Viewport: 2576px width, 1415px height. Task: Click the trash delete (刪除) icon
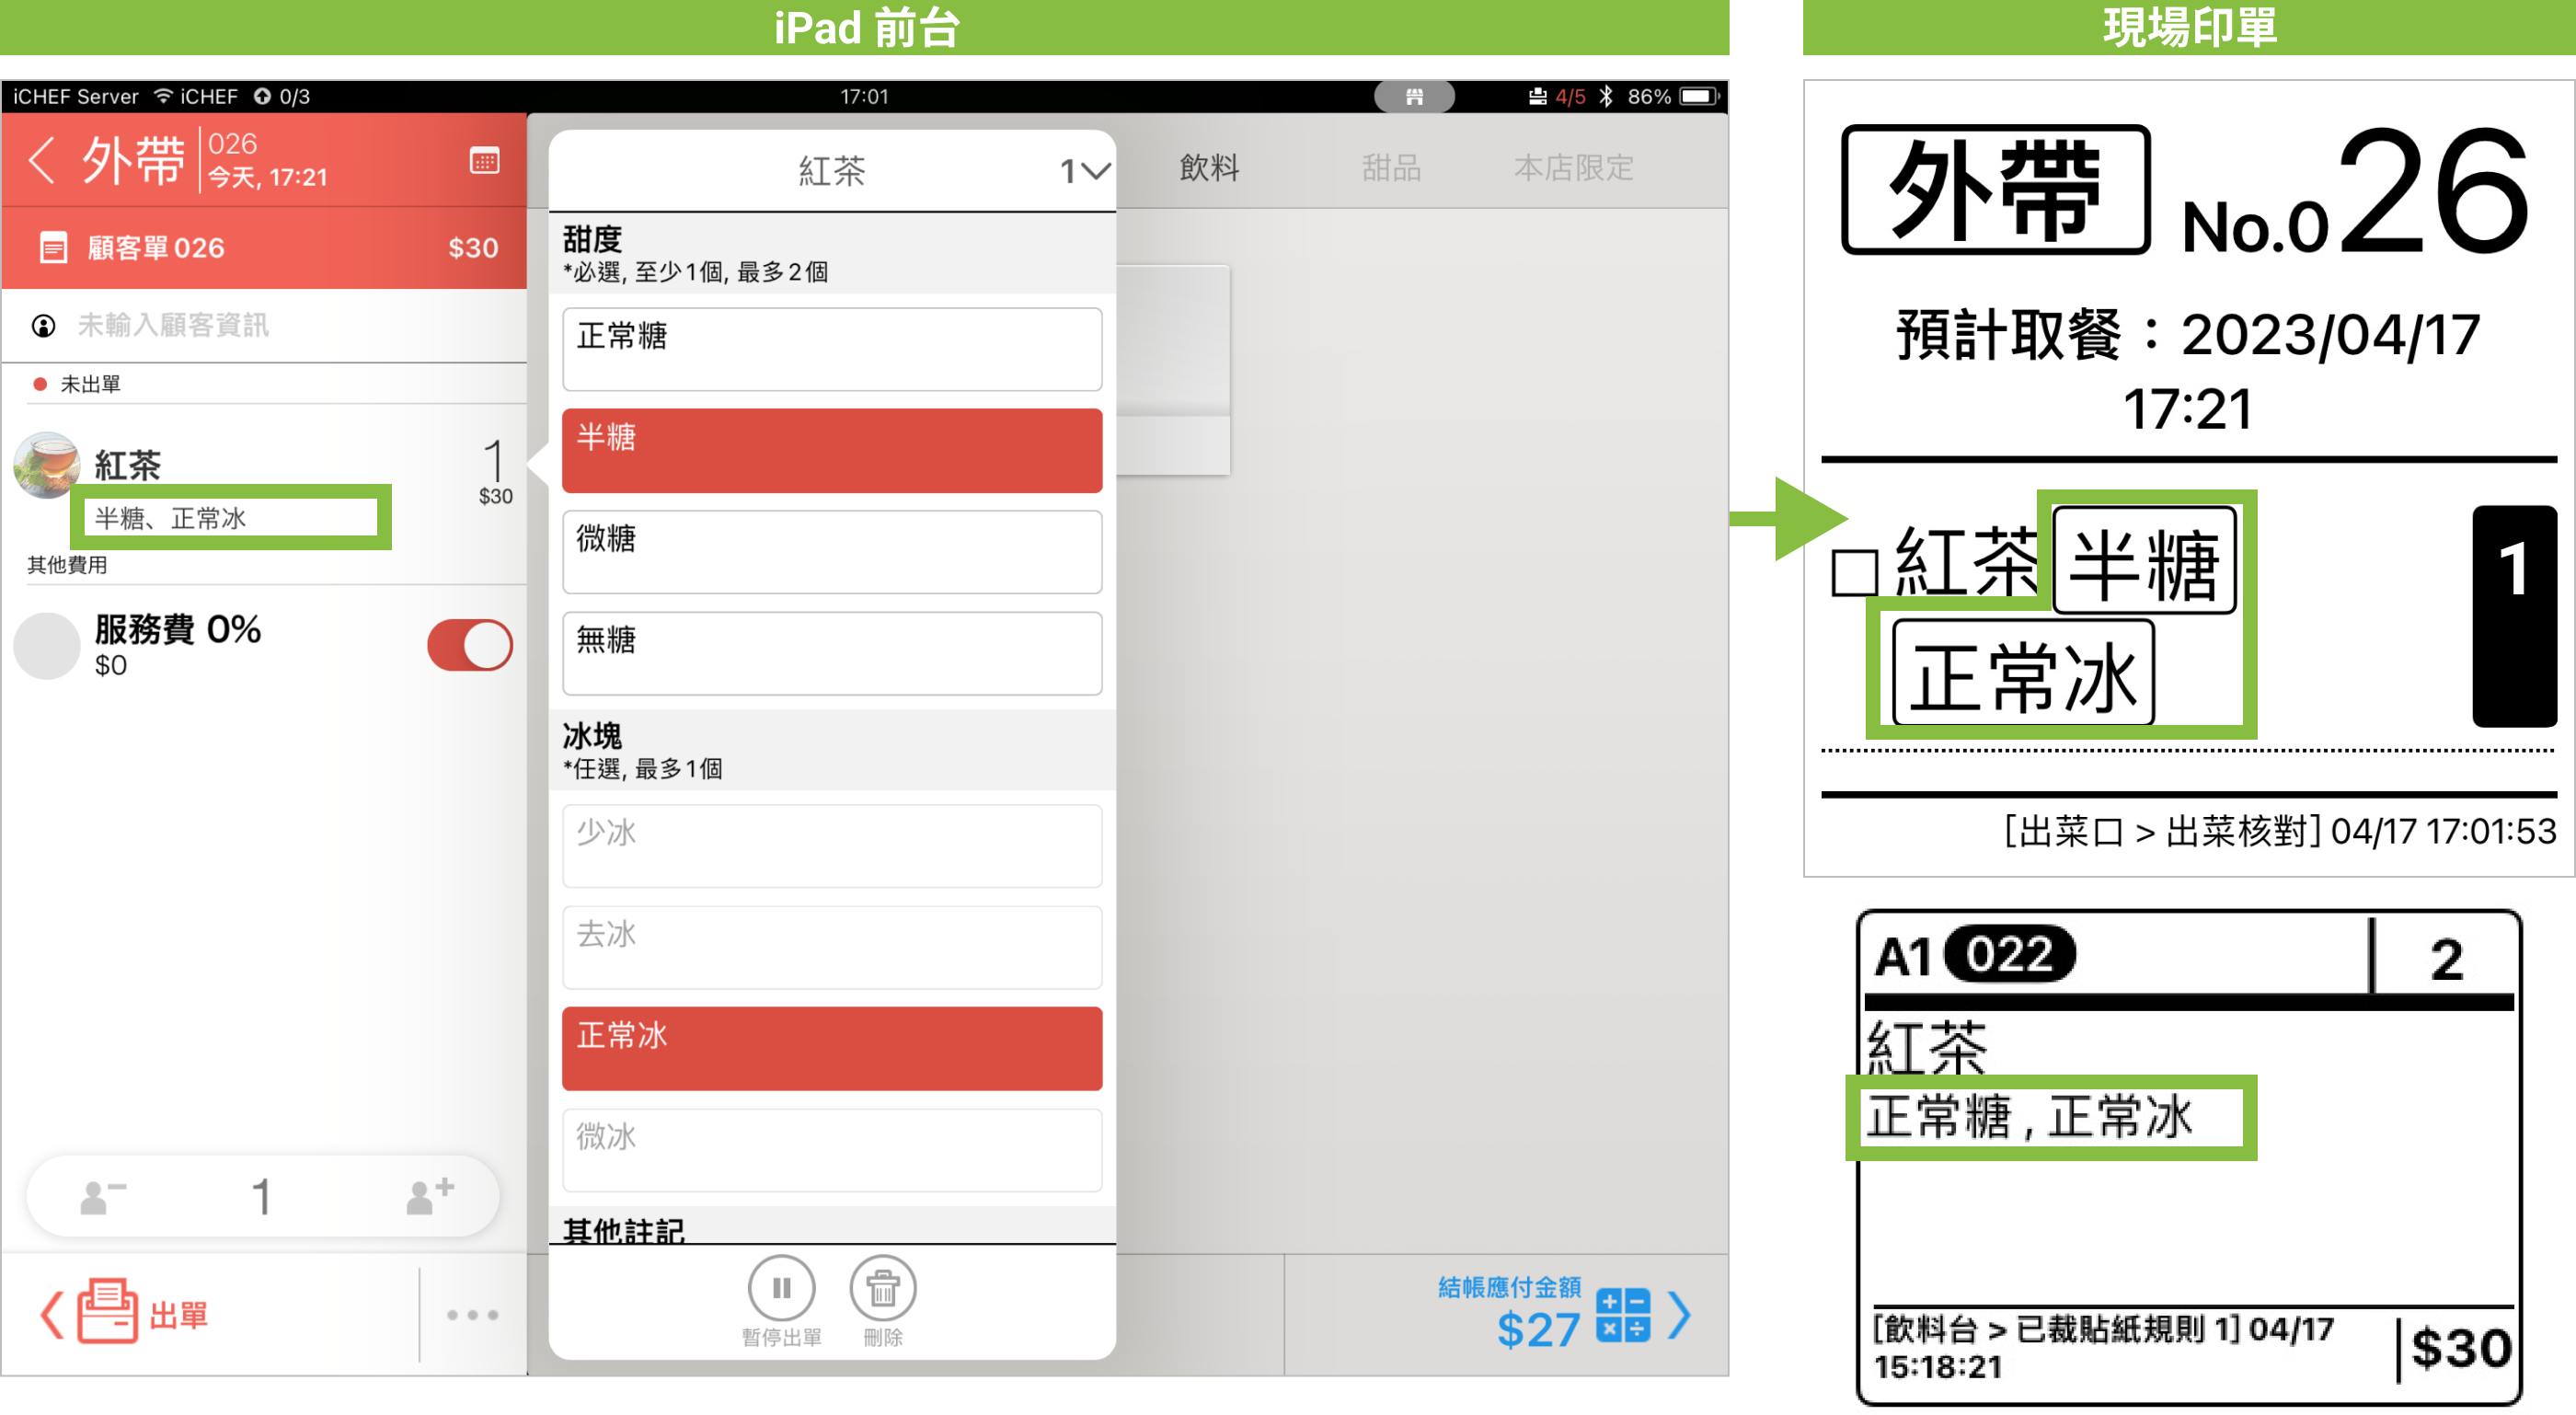882,1289
